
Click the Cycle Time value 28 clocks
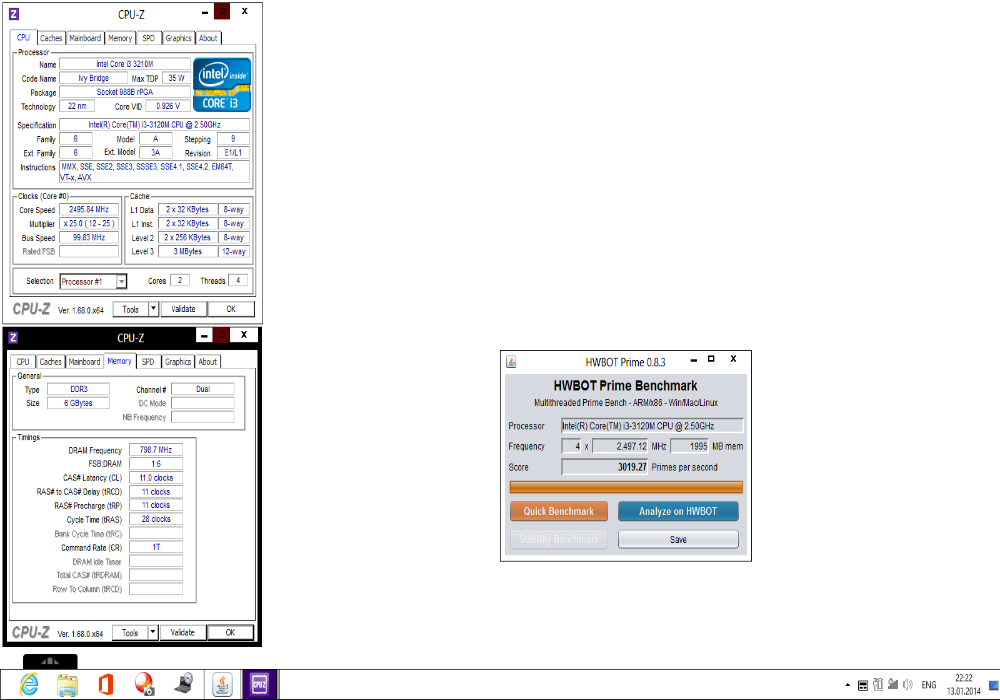[156, 519]
